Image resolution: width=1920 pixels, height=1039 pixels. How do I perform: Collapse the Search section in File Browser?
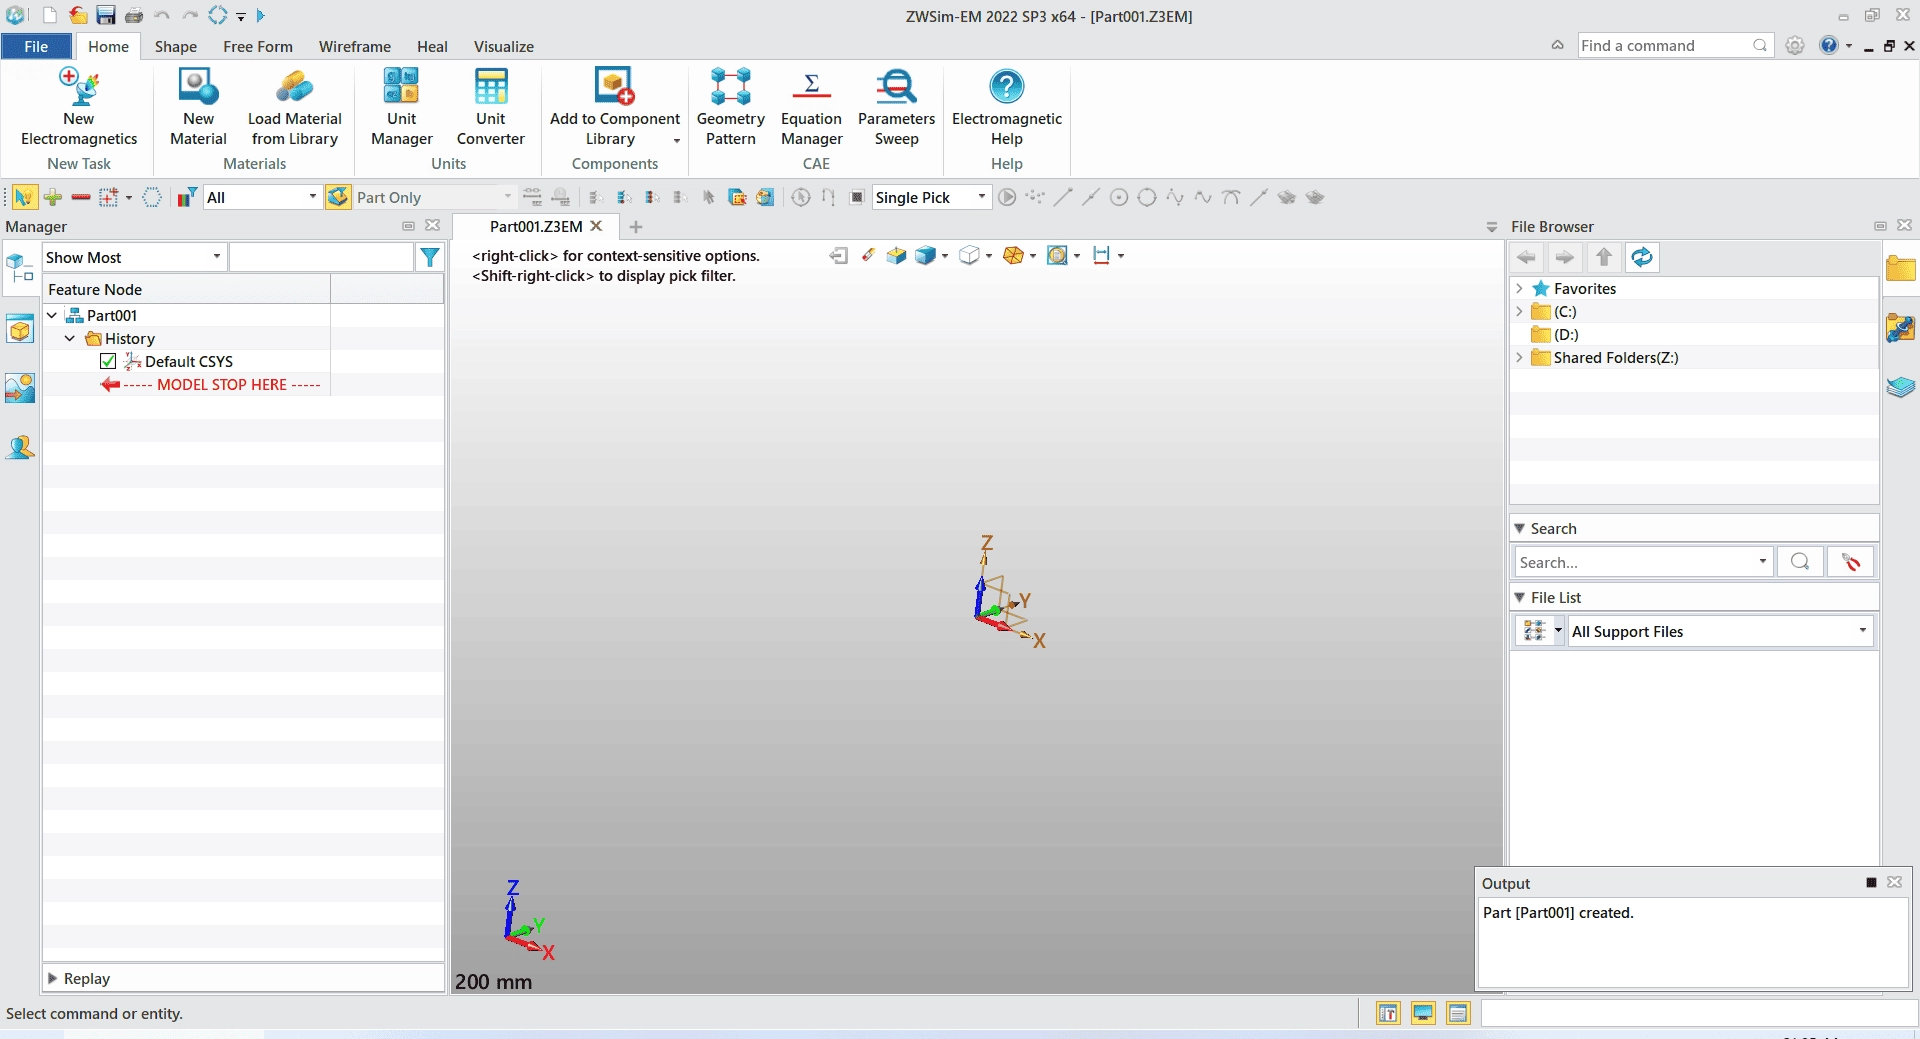point(1520,528)
